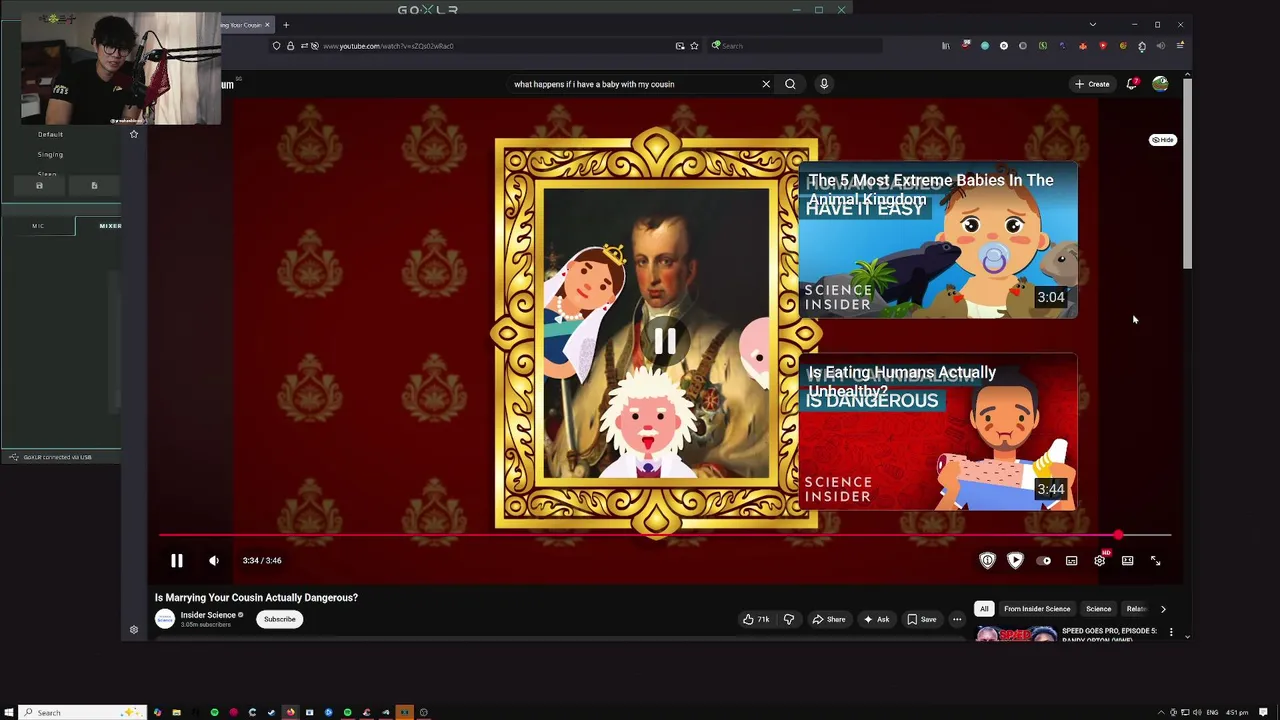Enter fullscreen with the expand arrows icon

pyautogui.click(x=1155, y=561)
